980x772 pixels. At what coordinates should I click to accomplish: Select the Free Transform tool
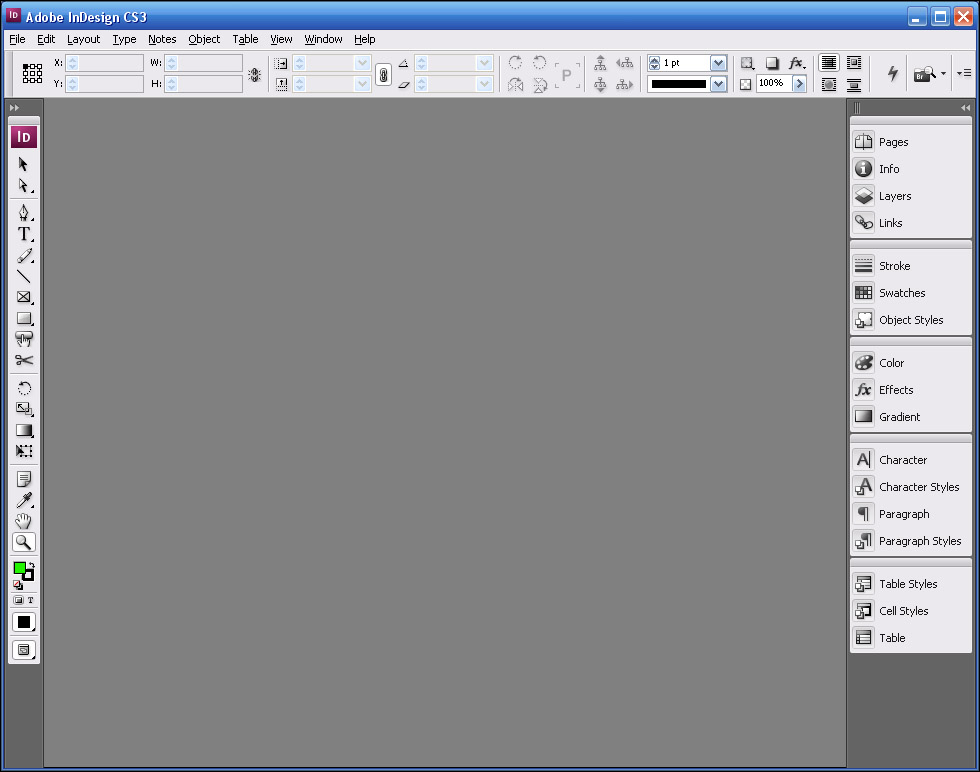coord(24,451)
